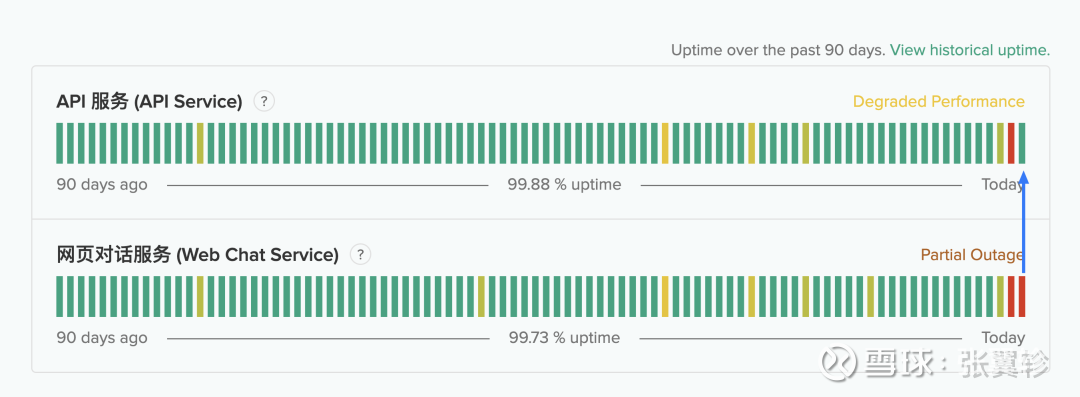
Task: Click the first yellow bar in API Service row
Action: coord(665,143)
